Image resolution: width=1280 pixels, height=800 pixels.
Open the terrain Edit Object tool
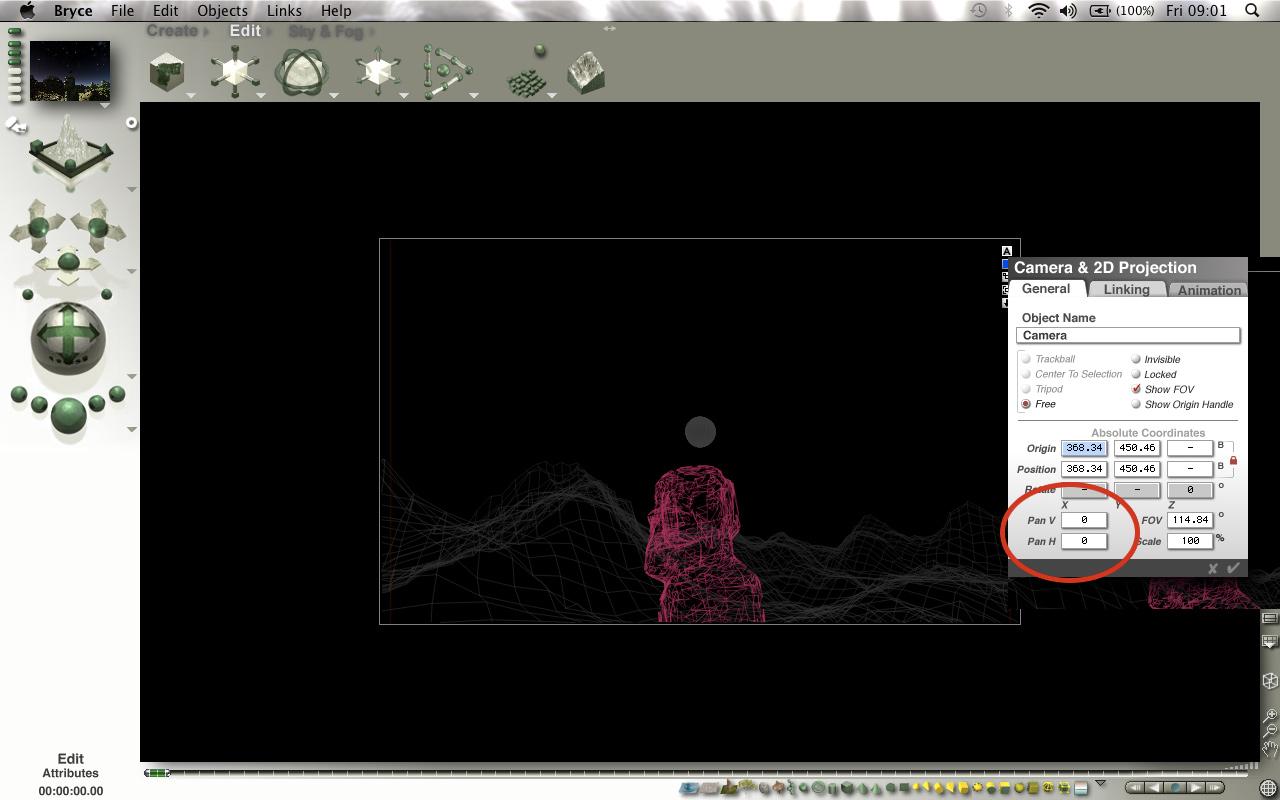point(586,73)
